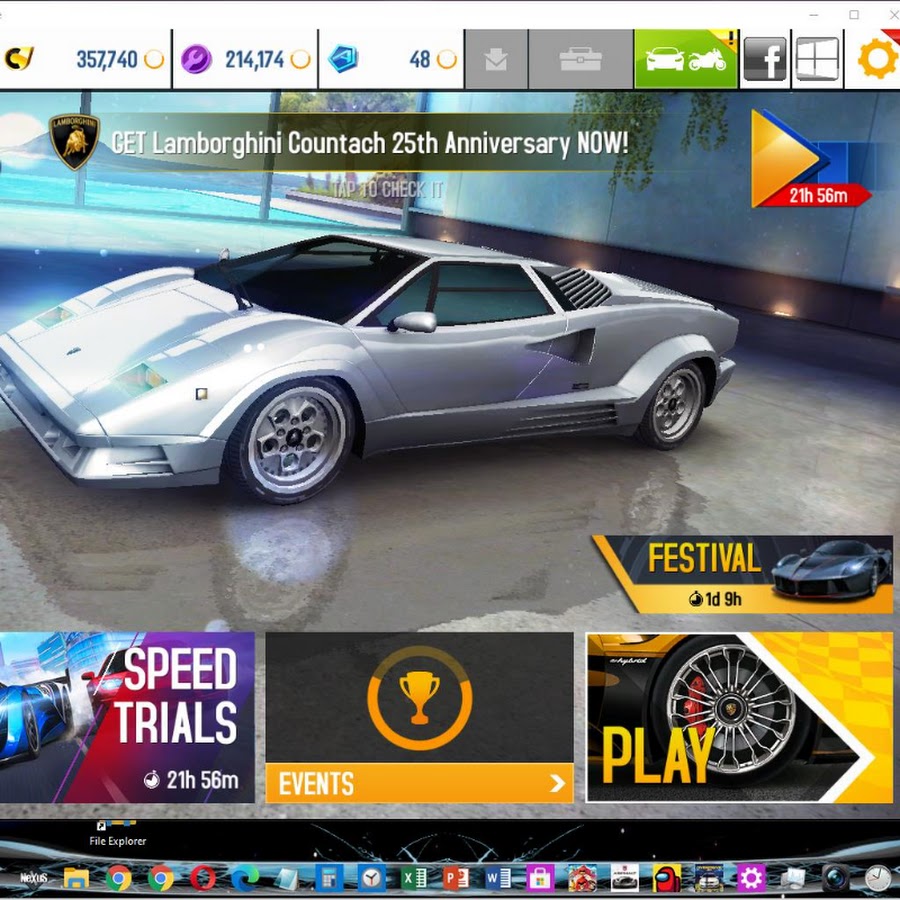Viewport: 900px width, 900px height.
Task: Launch PowerPoint from the dock
Action: click(x=456, y=879)
